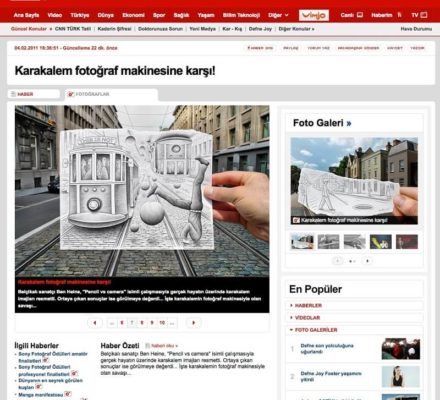Viewport: 440px width, 400px height.
Task: Open the Hava Durumu link
Action: 416,29
